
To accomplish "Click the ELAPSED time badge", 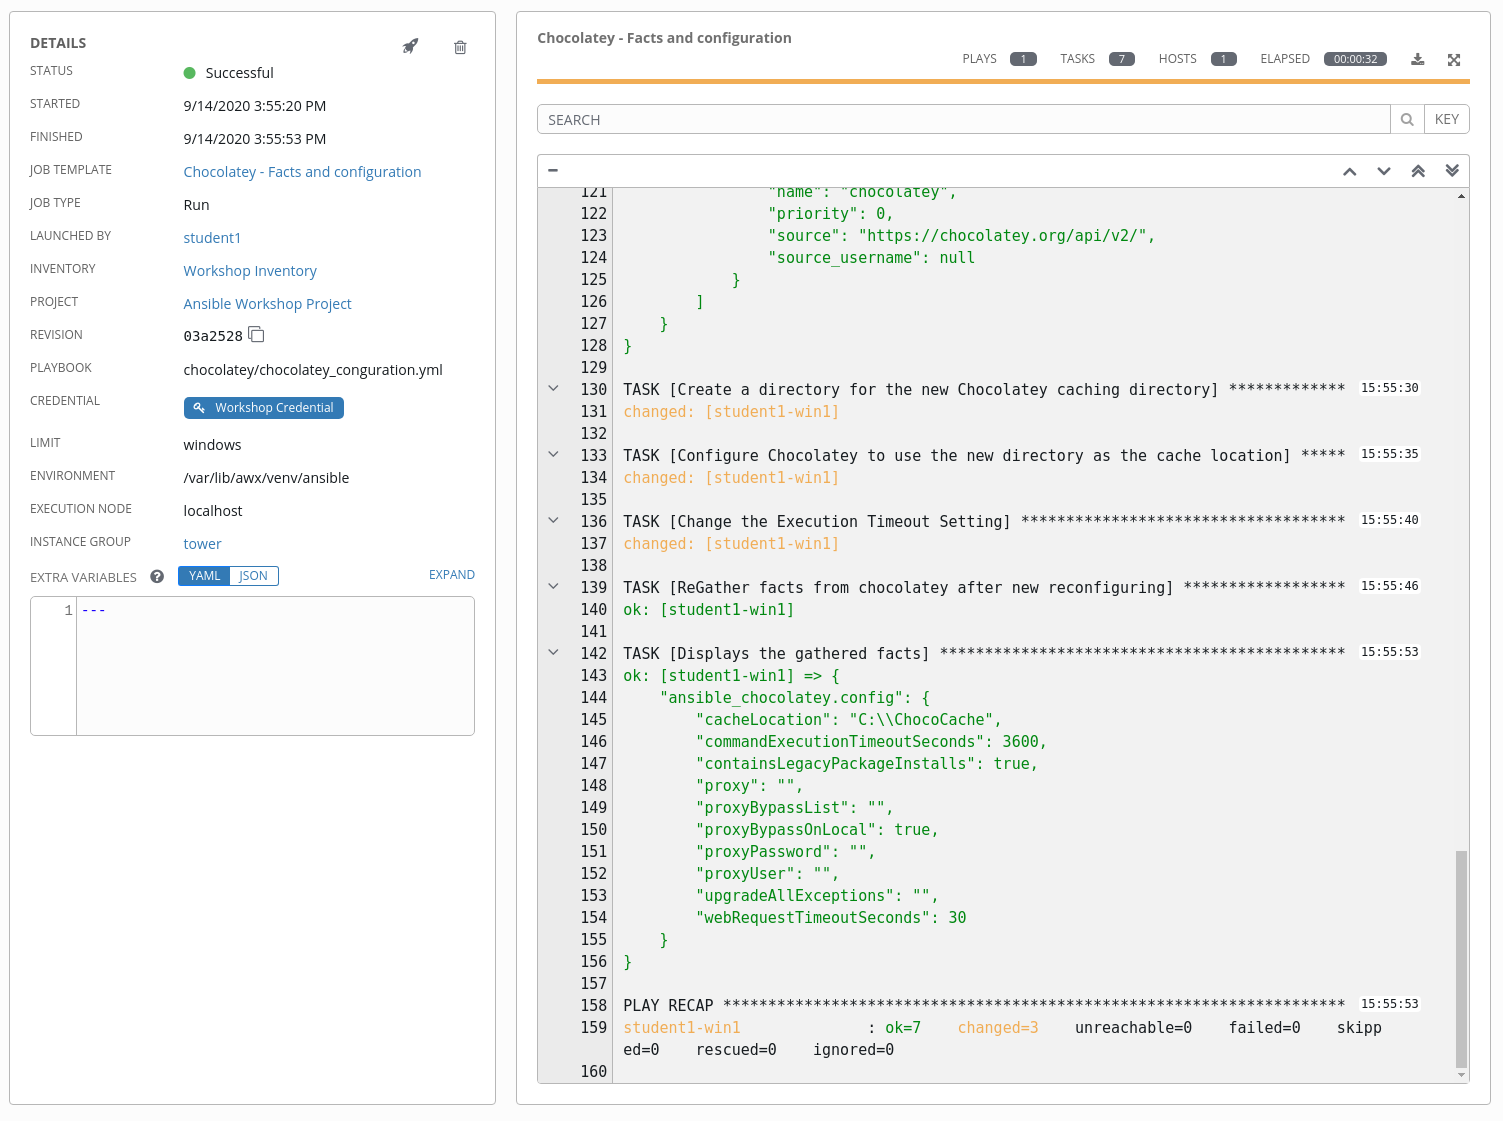I will (1355, 59).
